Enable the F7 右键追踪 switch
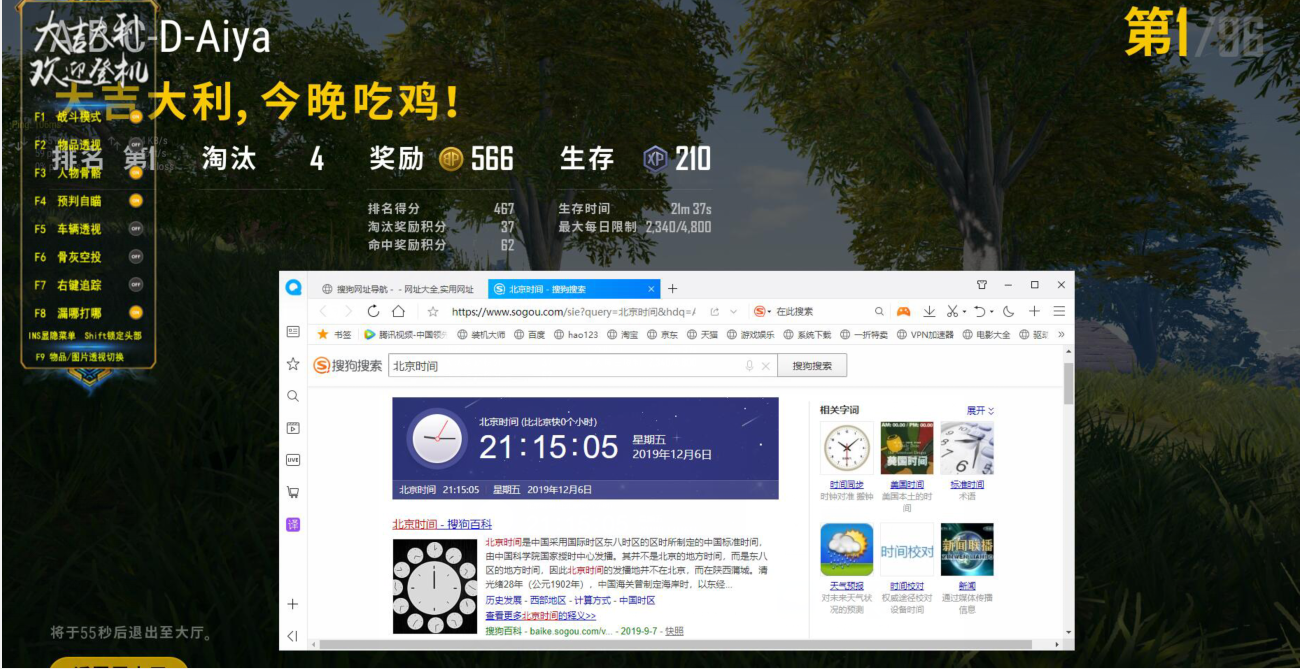The width and height of the screenshot is (1300, 669). pos(136,285)
